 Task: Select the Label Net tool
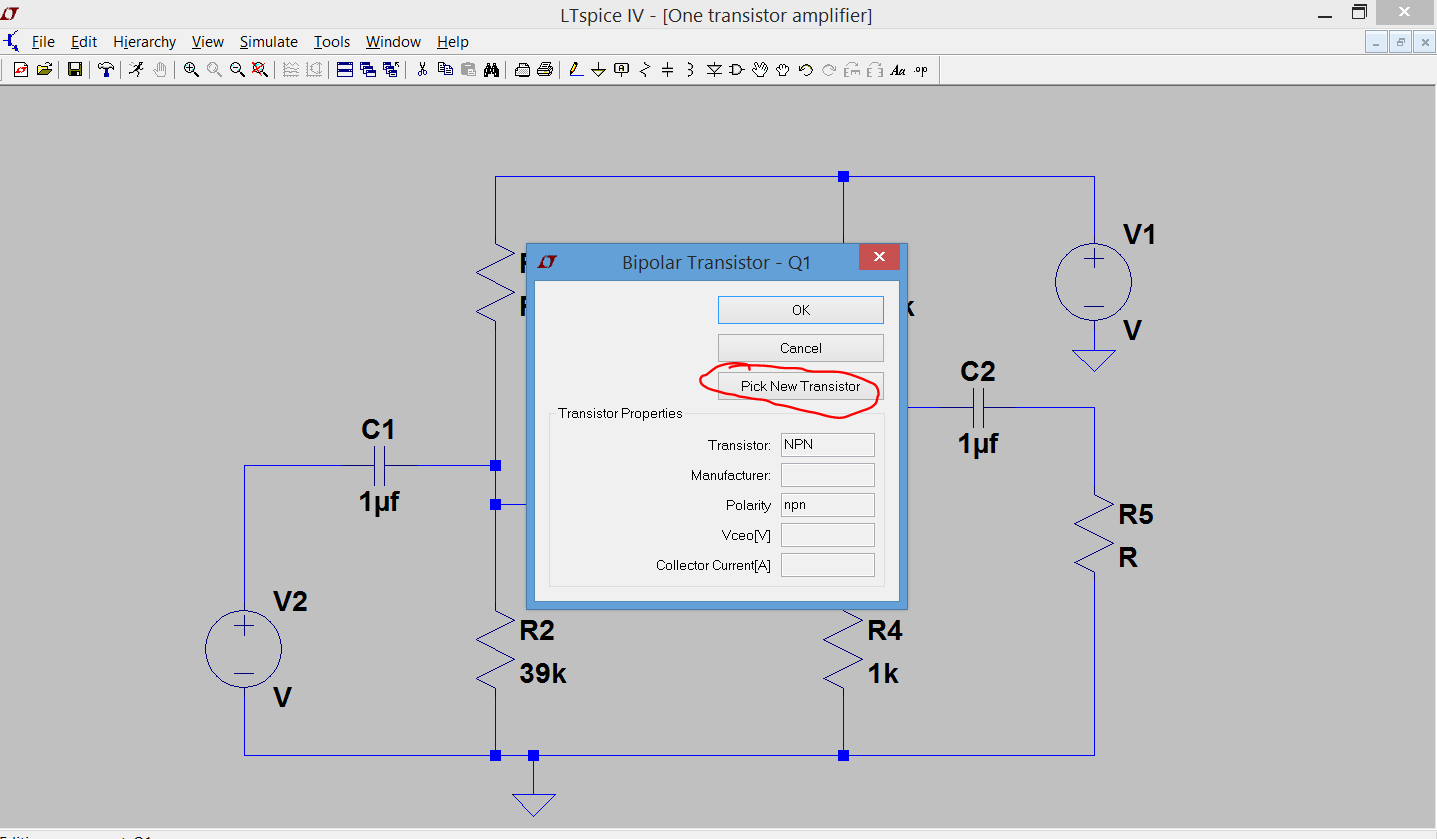click(621, 70)
